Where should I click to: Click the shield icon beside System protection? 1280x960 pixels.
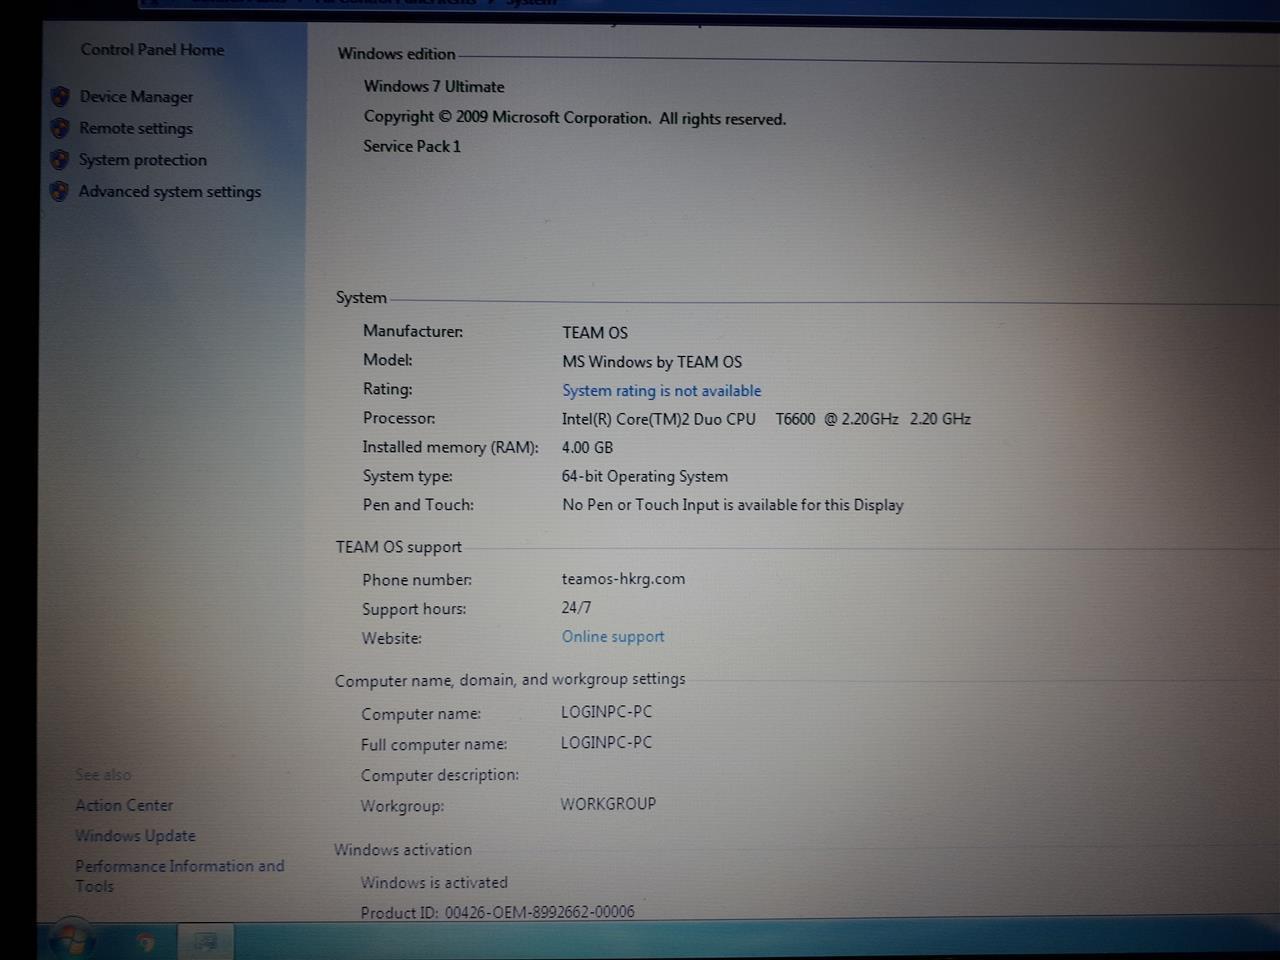pyautogui.click(x=60, y=160)
